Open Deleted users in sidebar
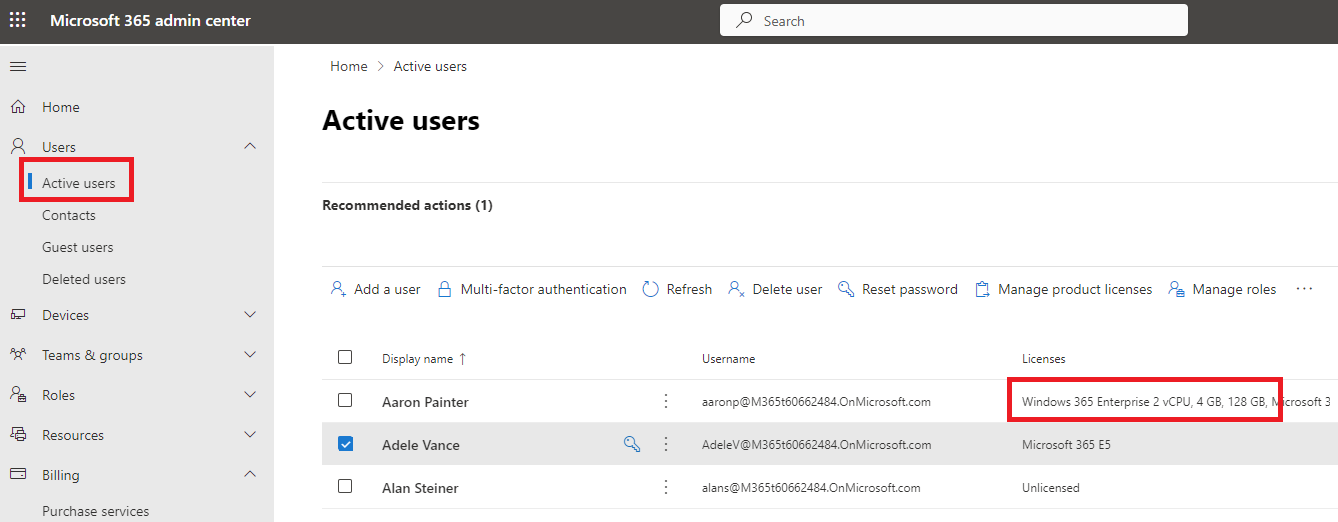 tap(84, 279)
